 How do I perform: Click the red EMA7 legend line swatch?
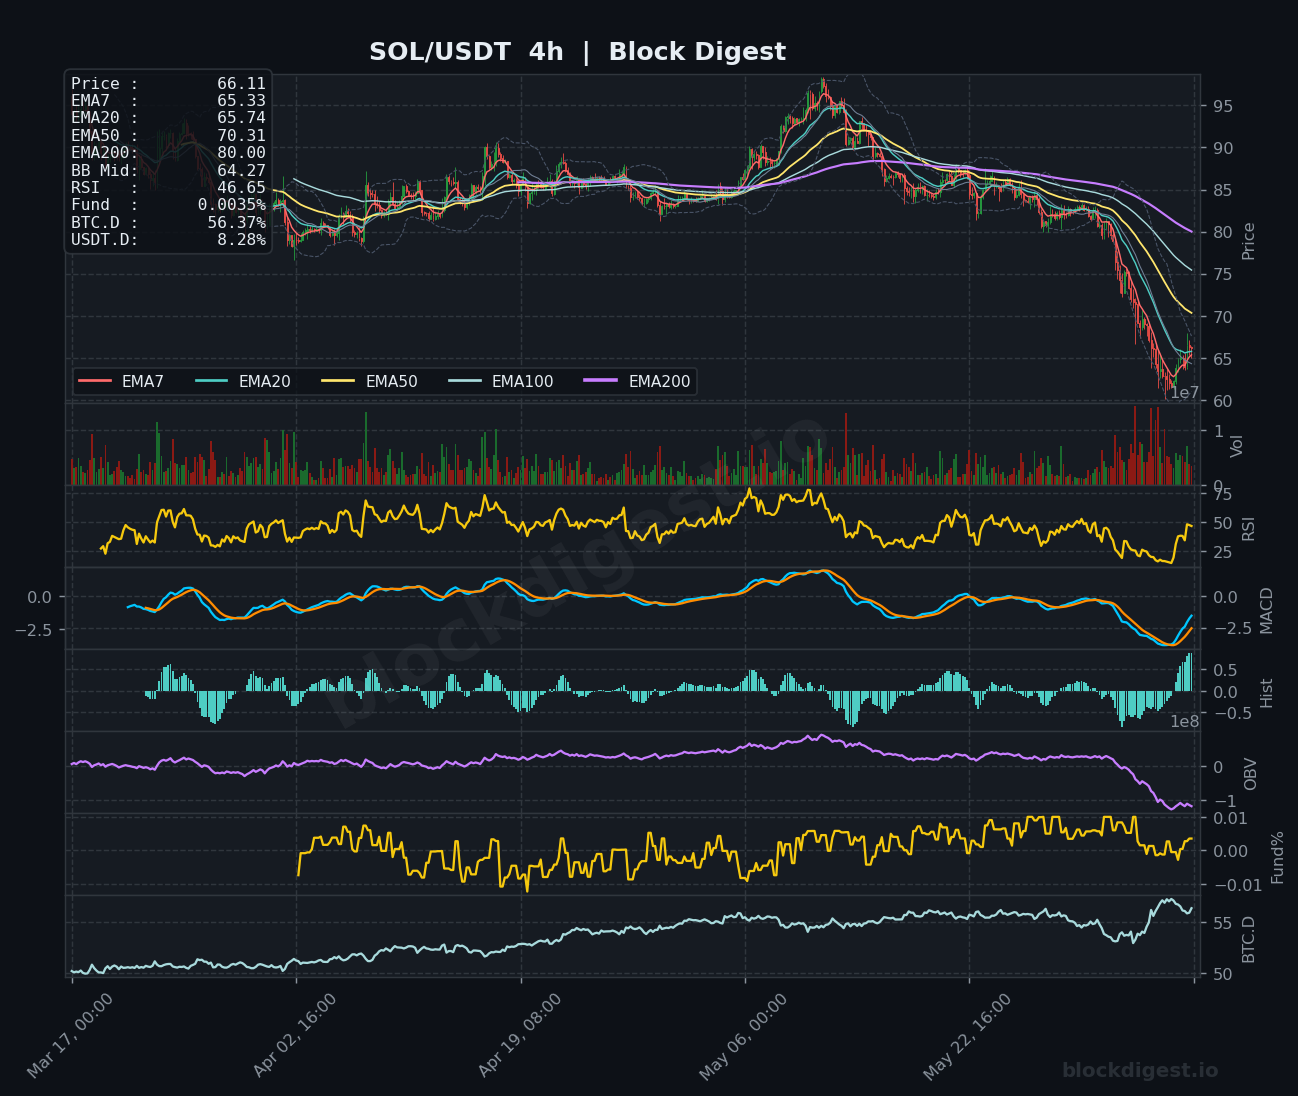[x=95, y=381]
